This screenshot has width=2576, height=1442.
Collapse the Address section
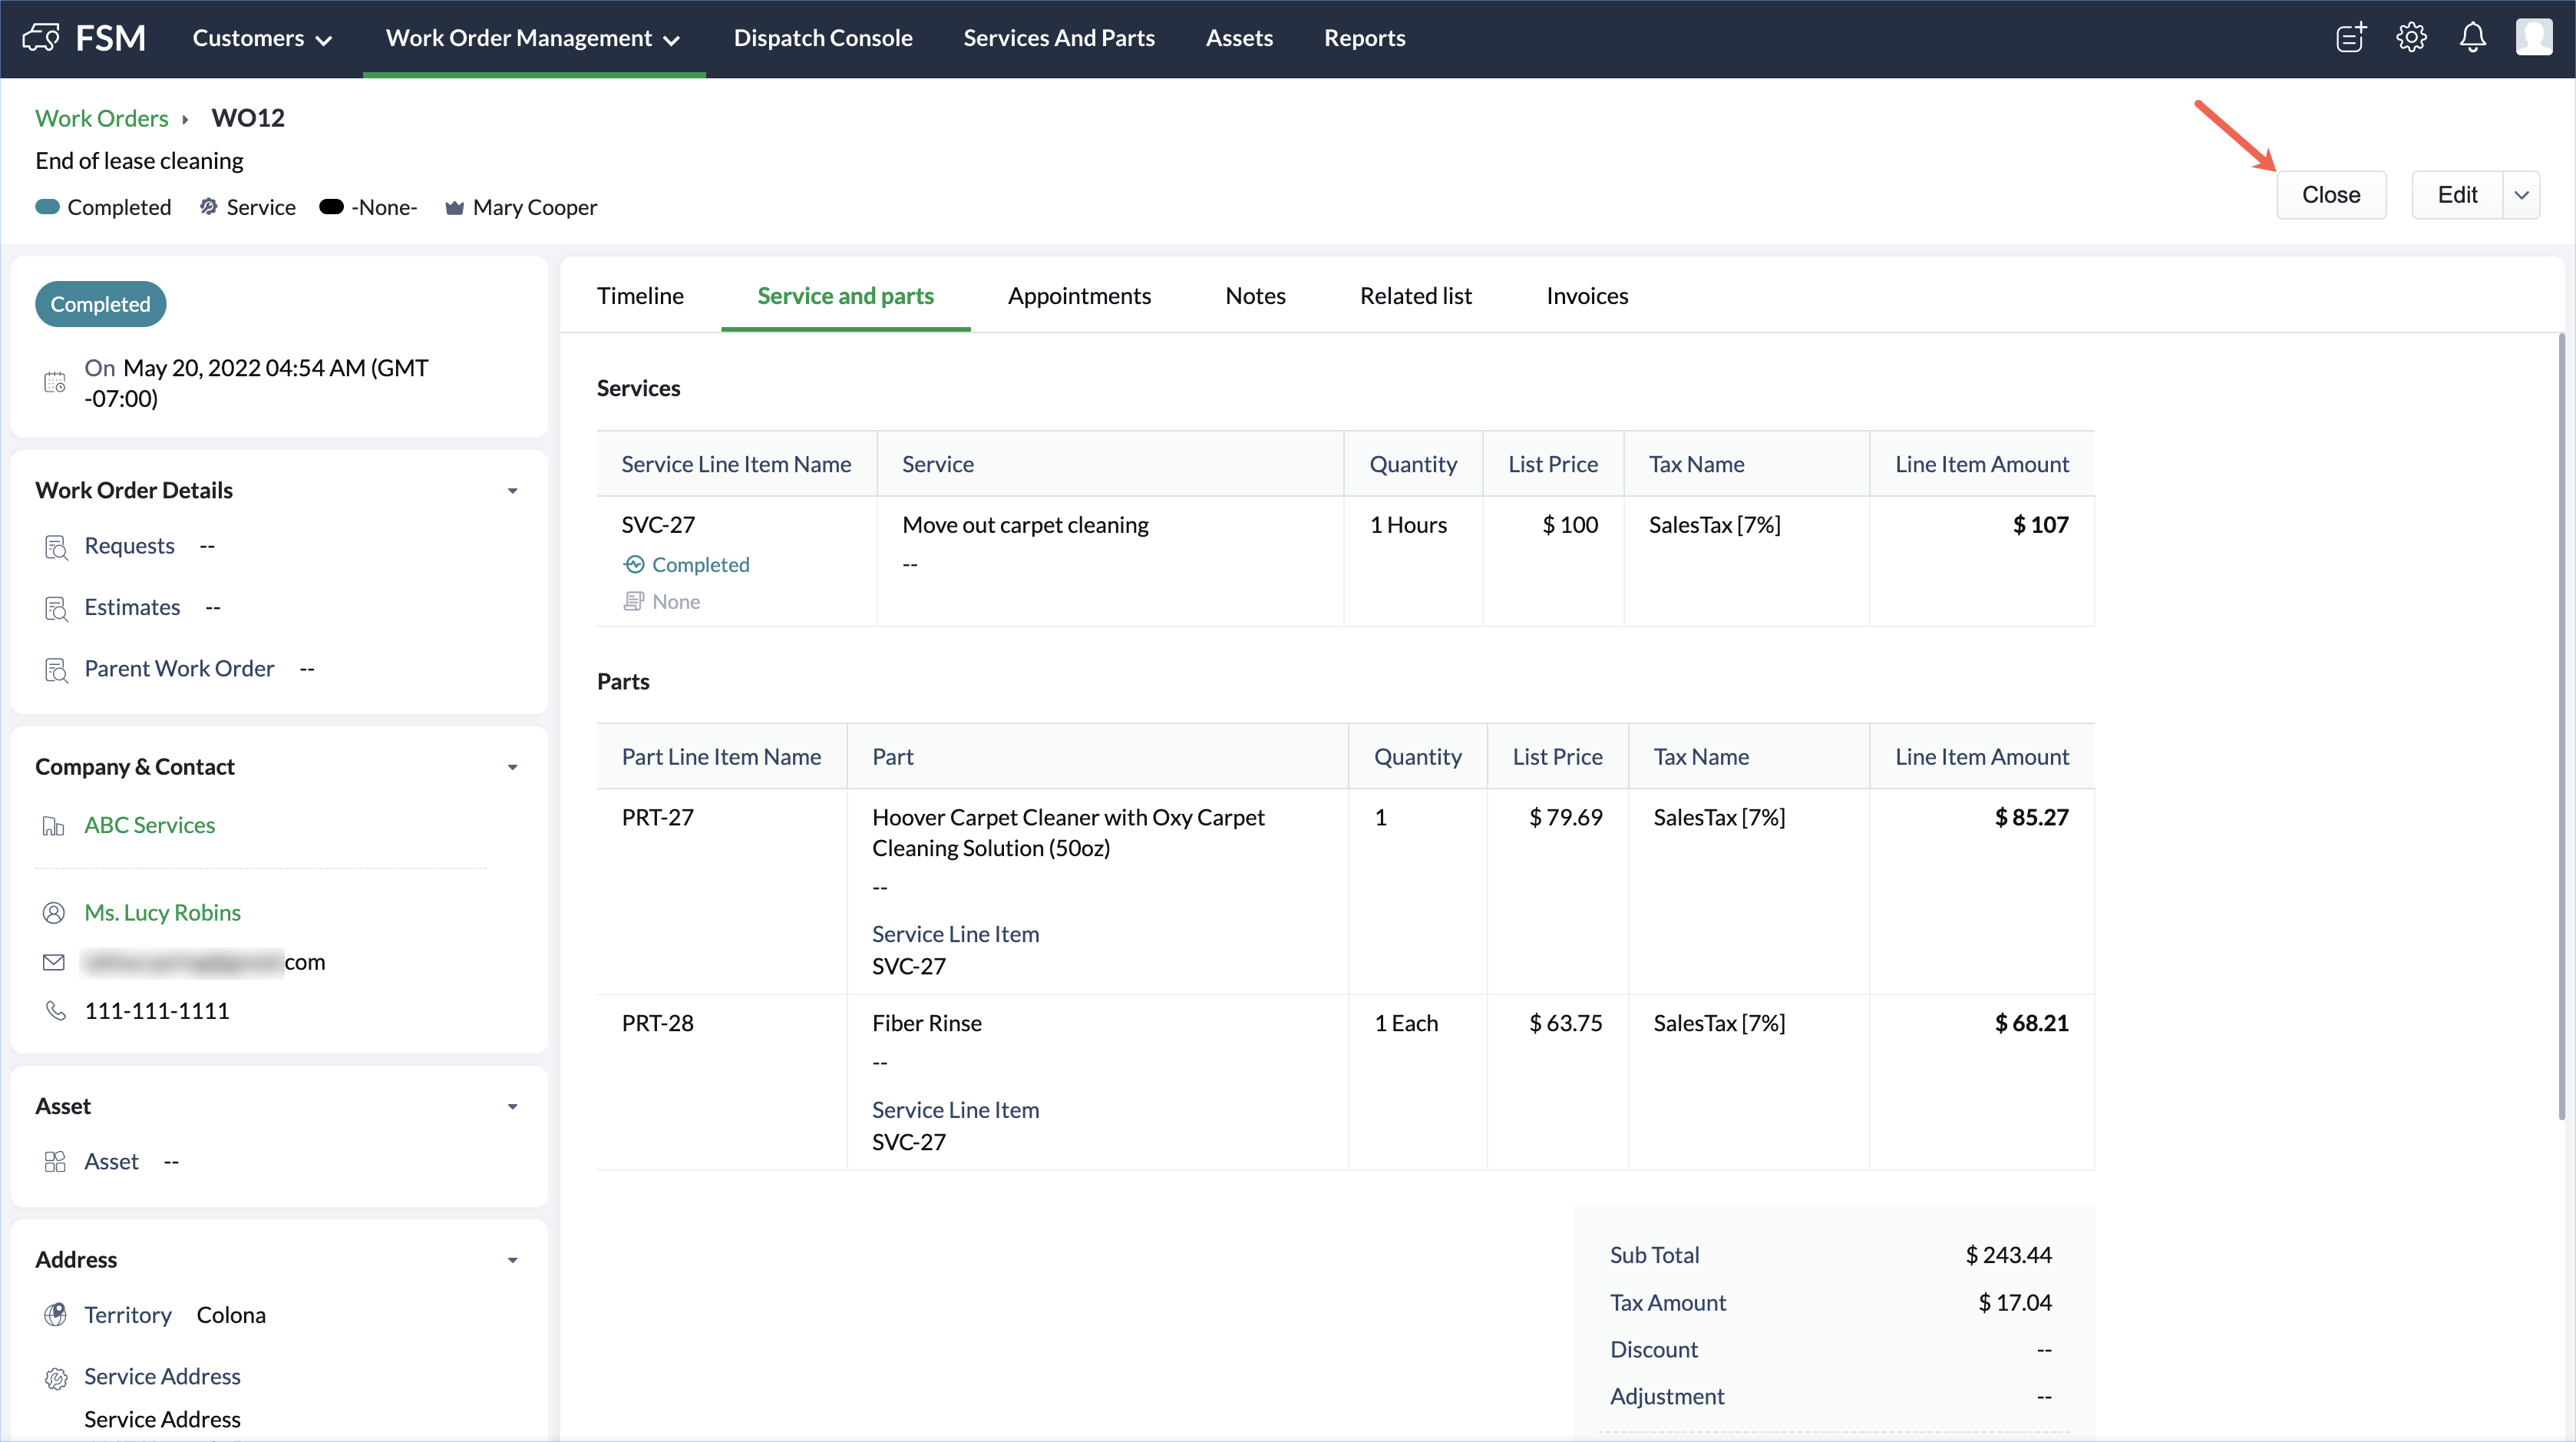512,1260
